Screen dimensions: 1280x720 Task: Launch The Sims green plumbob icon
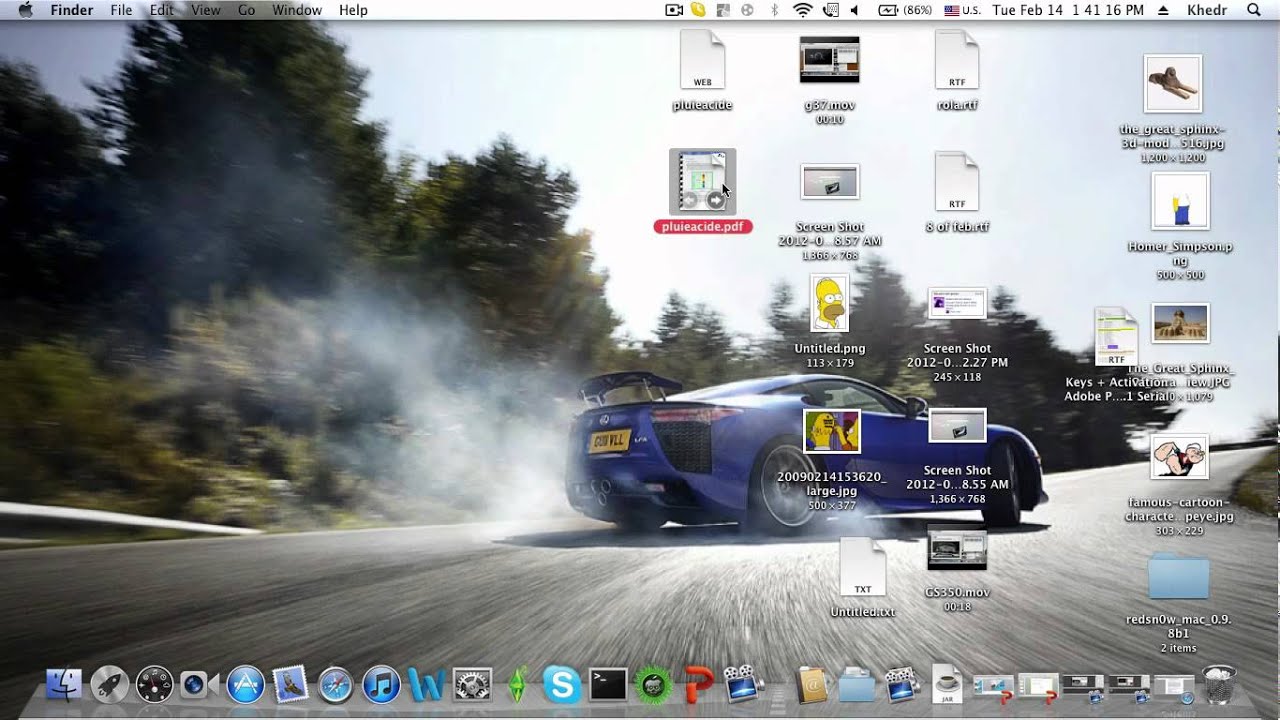[517, 685]
